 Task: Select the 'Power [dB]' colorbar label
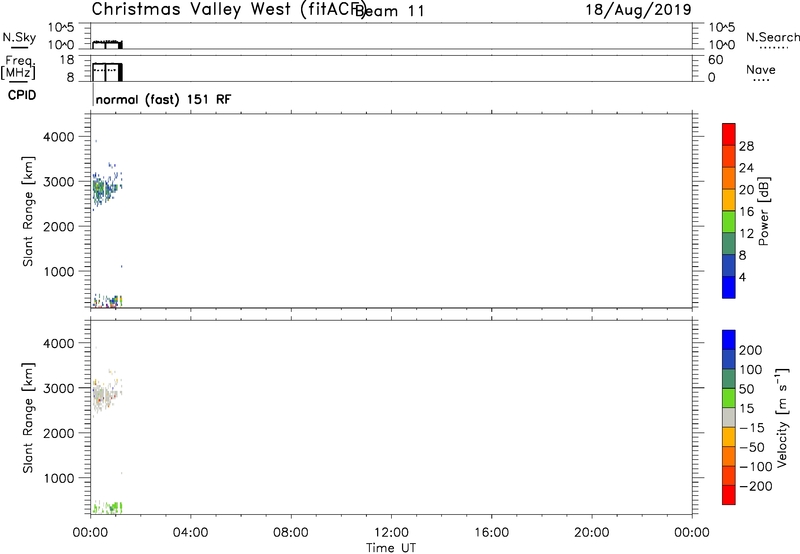click(763, 211)
